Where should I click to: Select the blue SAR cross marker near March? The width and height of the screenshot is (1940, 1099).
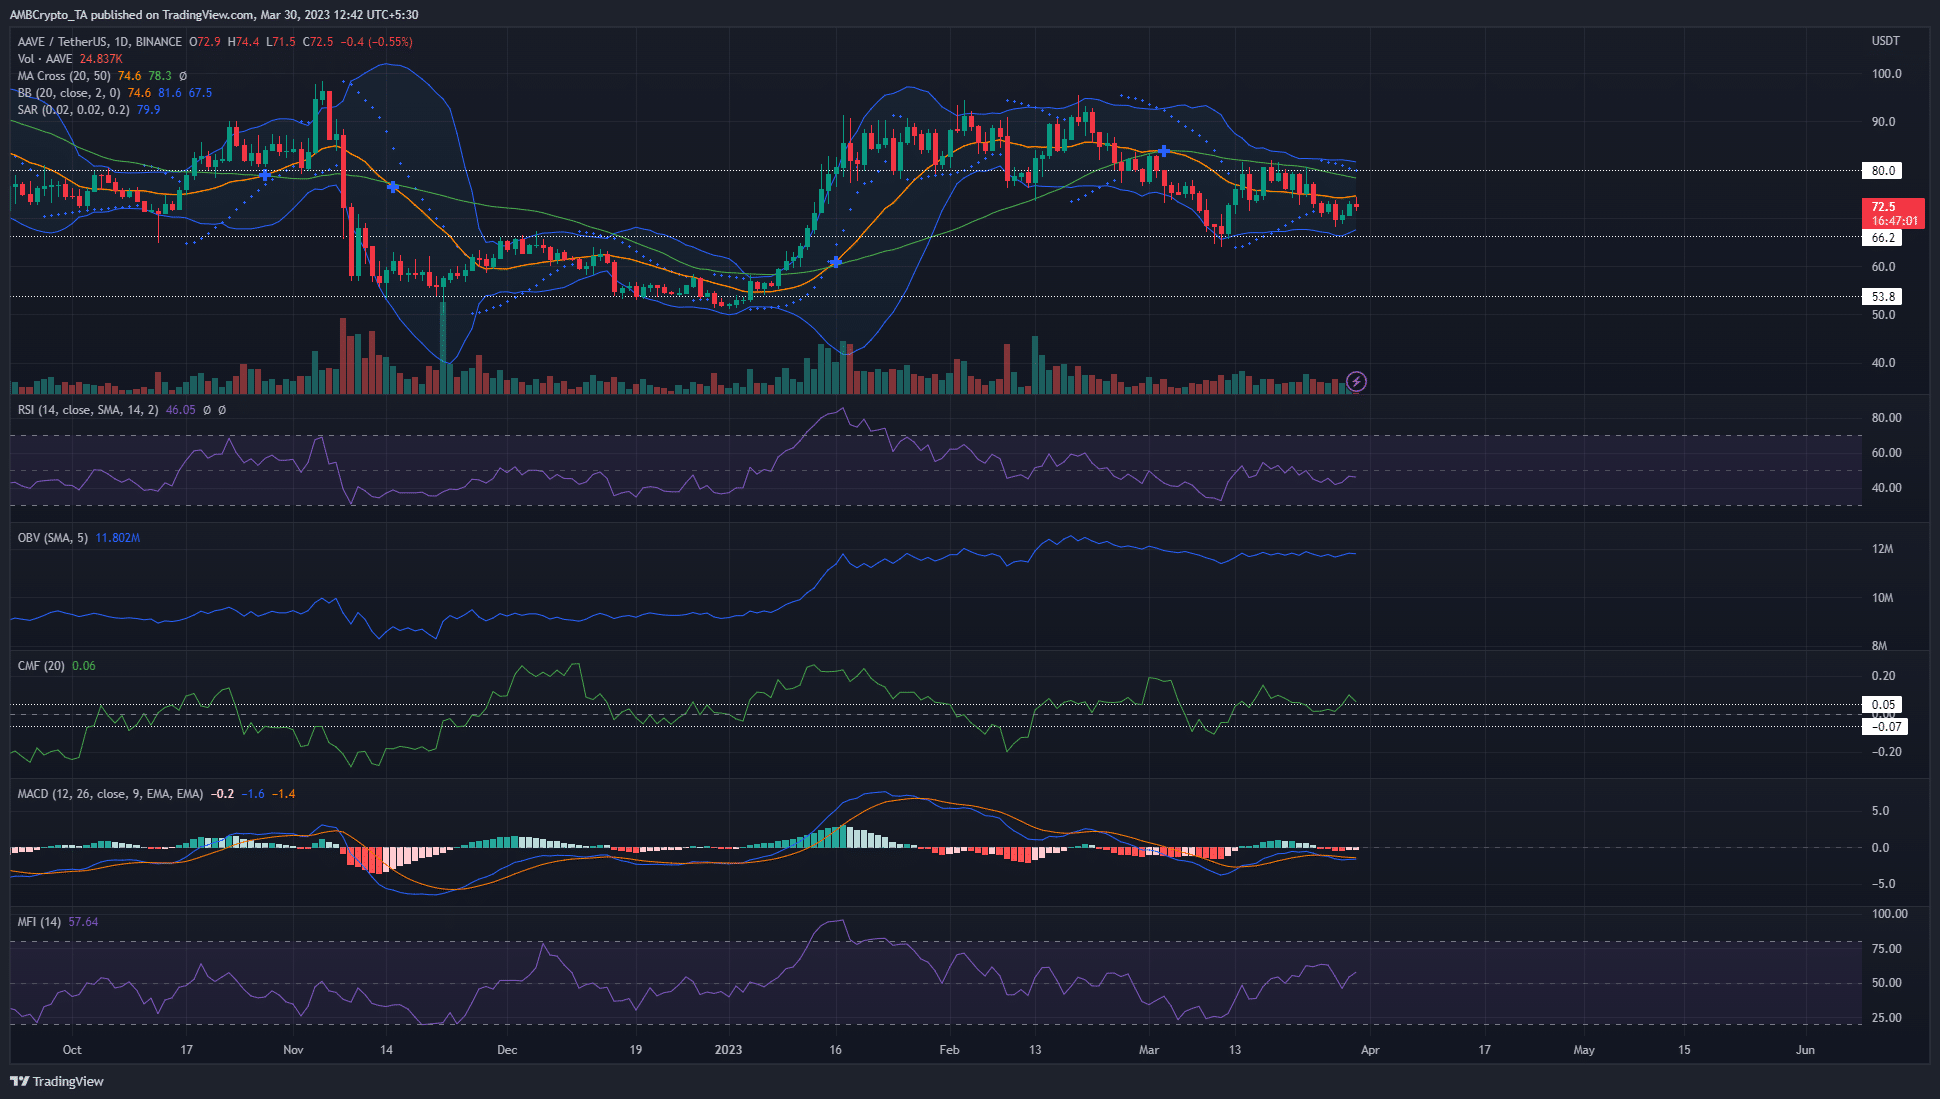tap(1164, 153)
